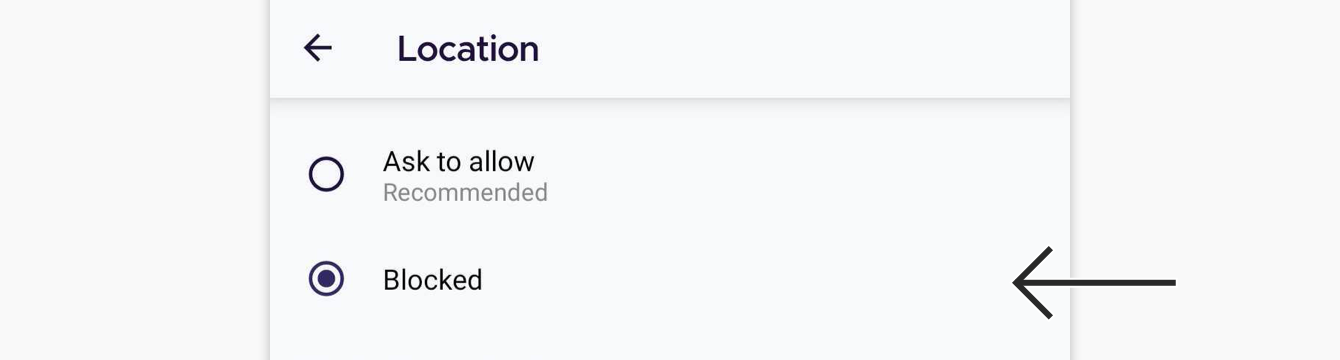Click the Blocked option row
Image resolution: width=1340 pixels, height=360 pixels.
(x=670, y=280)
